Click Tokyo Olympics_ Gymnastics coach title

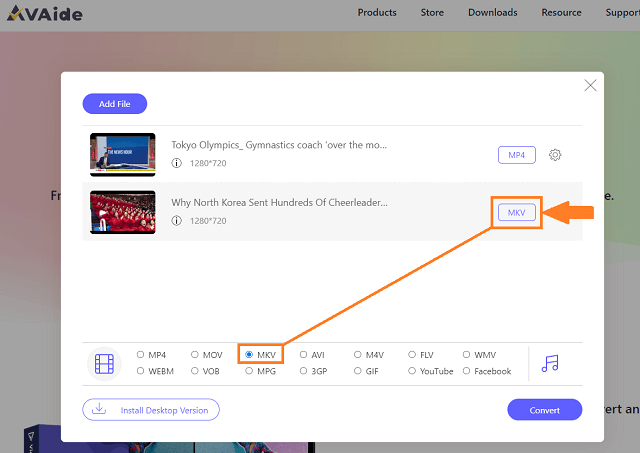[279, 145]
